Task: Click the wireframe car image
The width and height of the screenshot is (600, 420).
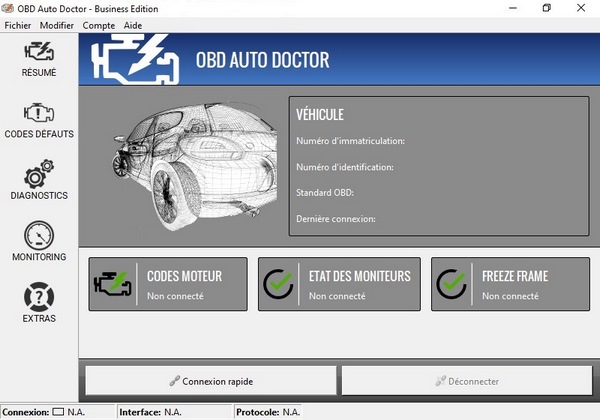Action: (x=195, y=166)
